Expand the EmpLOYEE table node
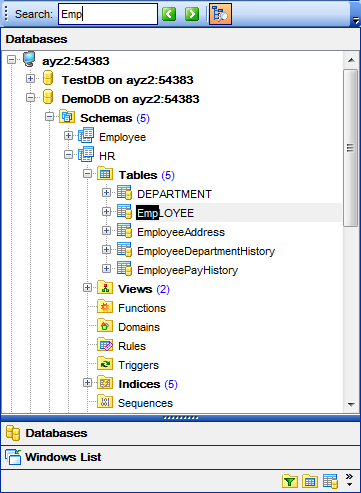The width and height of the screenshot is (361, 493). point(106,212)
